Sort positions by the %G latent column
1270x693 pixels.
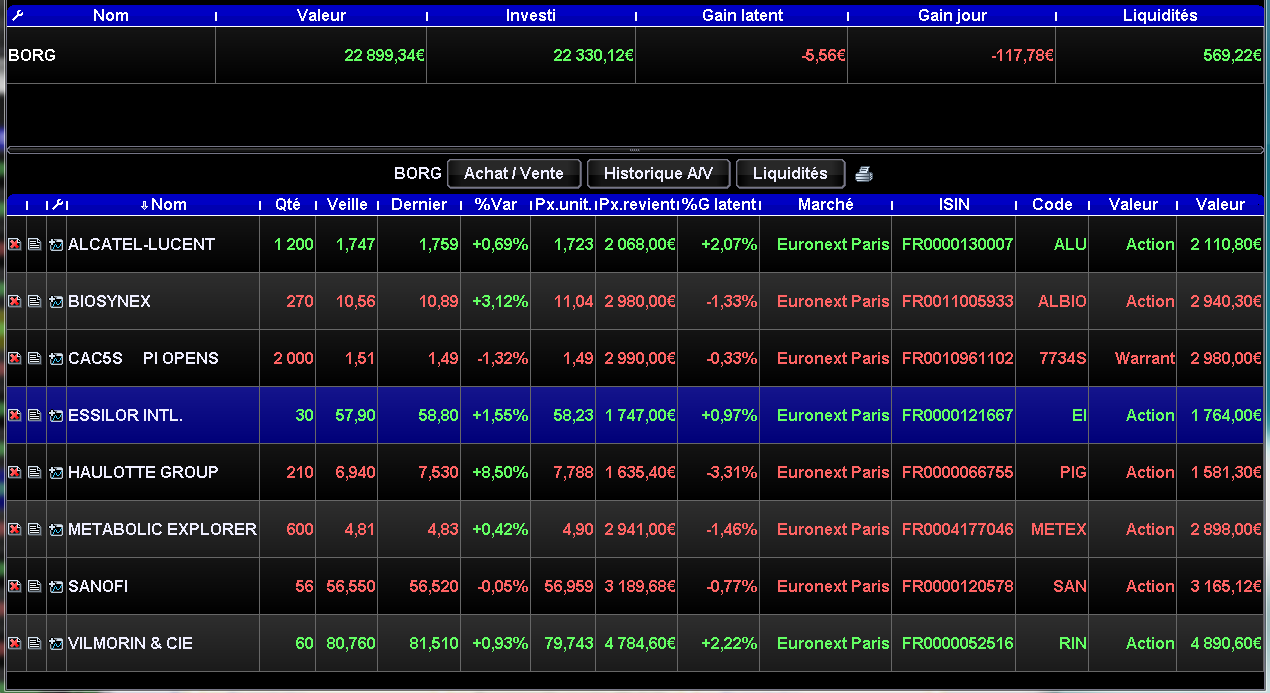pyautogui.click(x=719, y=204)
